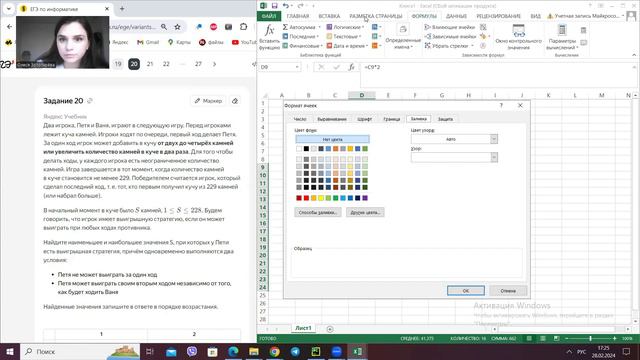Select column D header in the spreadsheet
The width and height of the screenshot is (640, 360).
[362, 95]
